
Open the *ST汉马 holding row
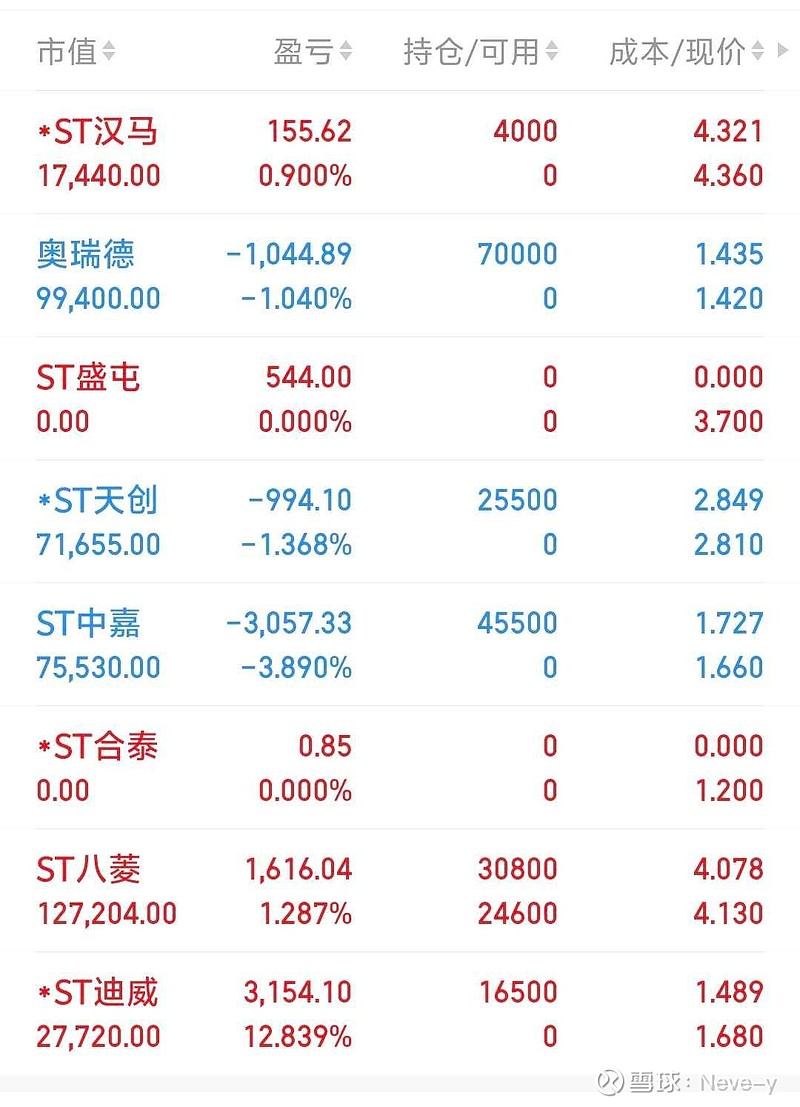(x=400, y=152)
